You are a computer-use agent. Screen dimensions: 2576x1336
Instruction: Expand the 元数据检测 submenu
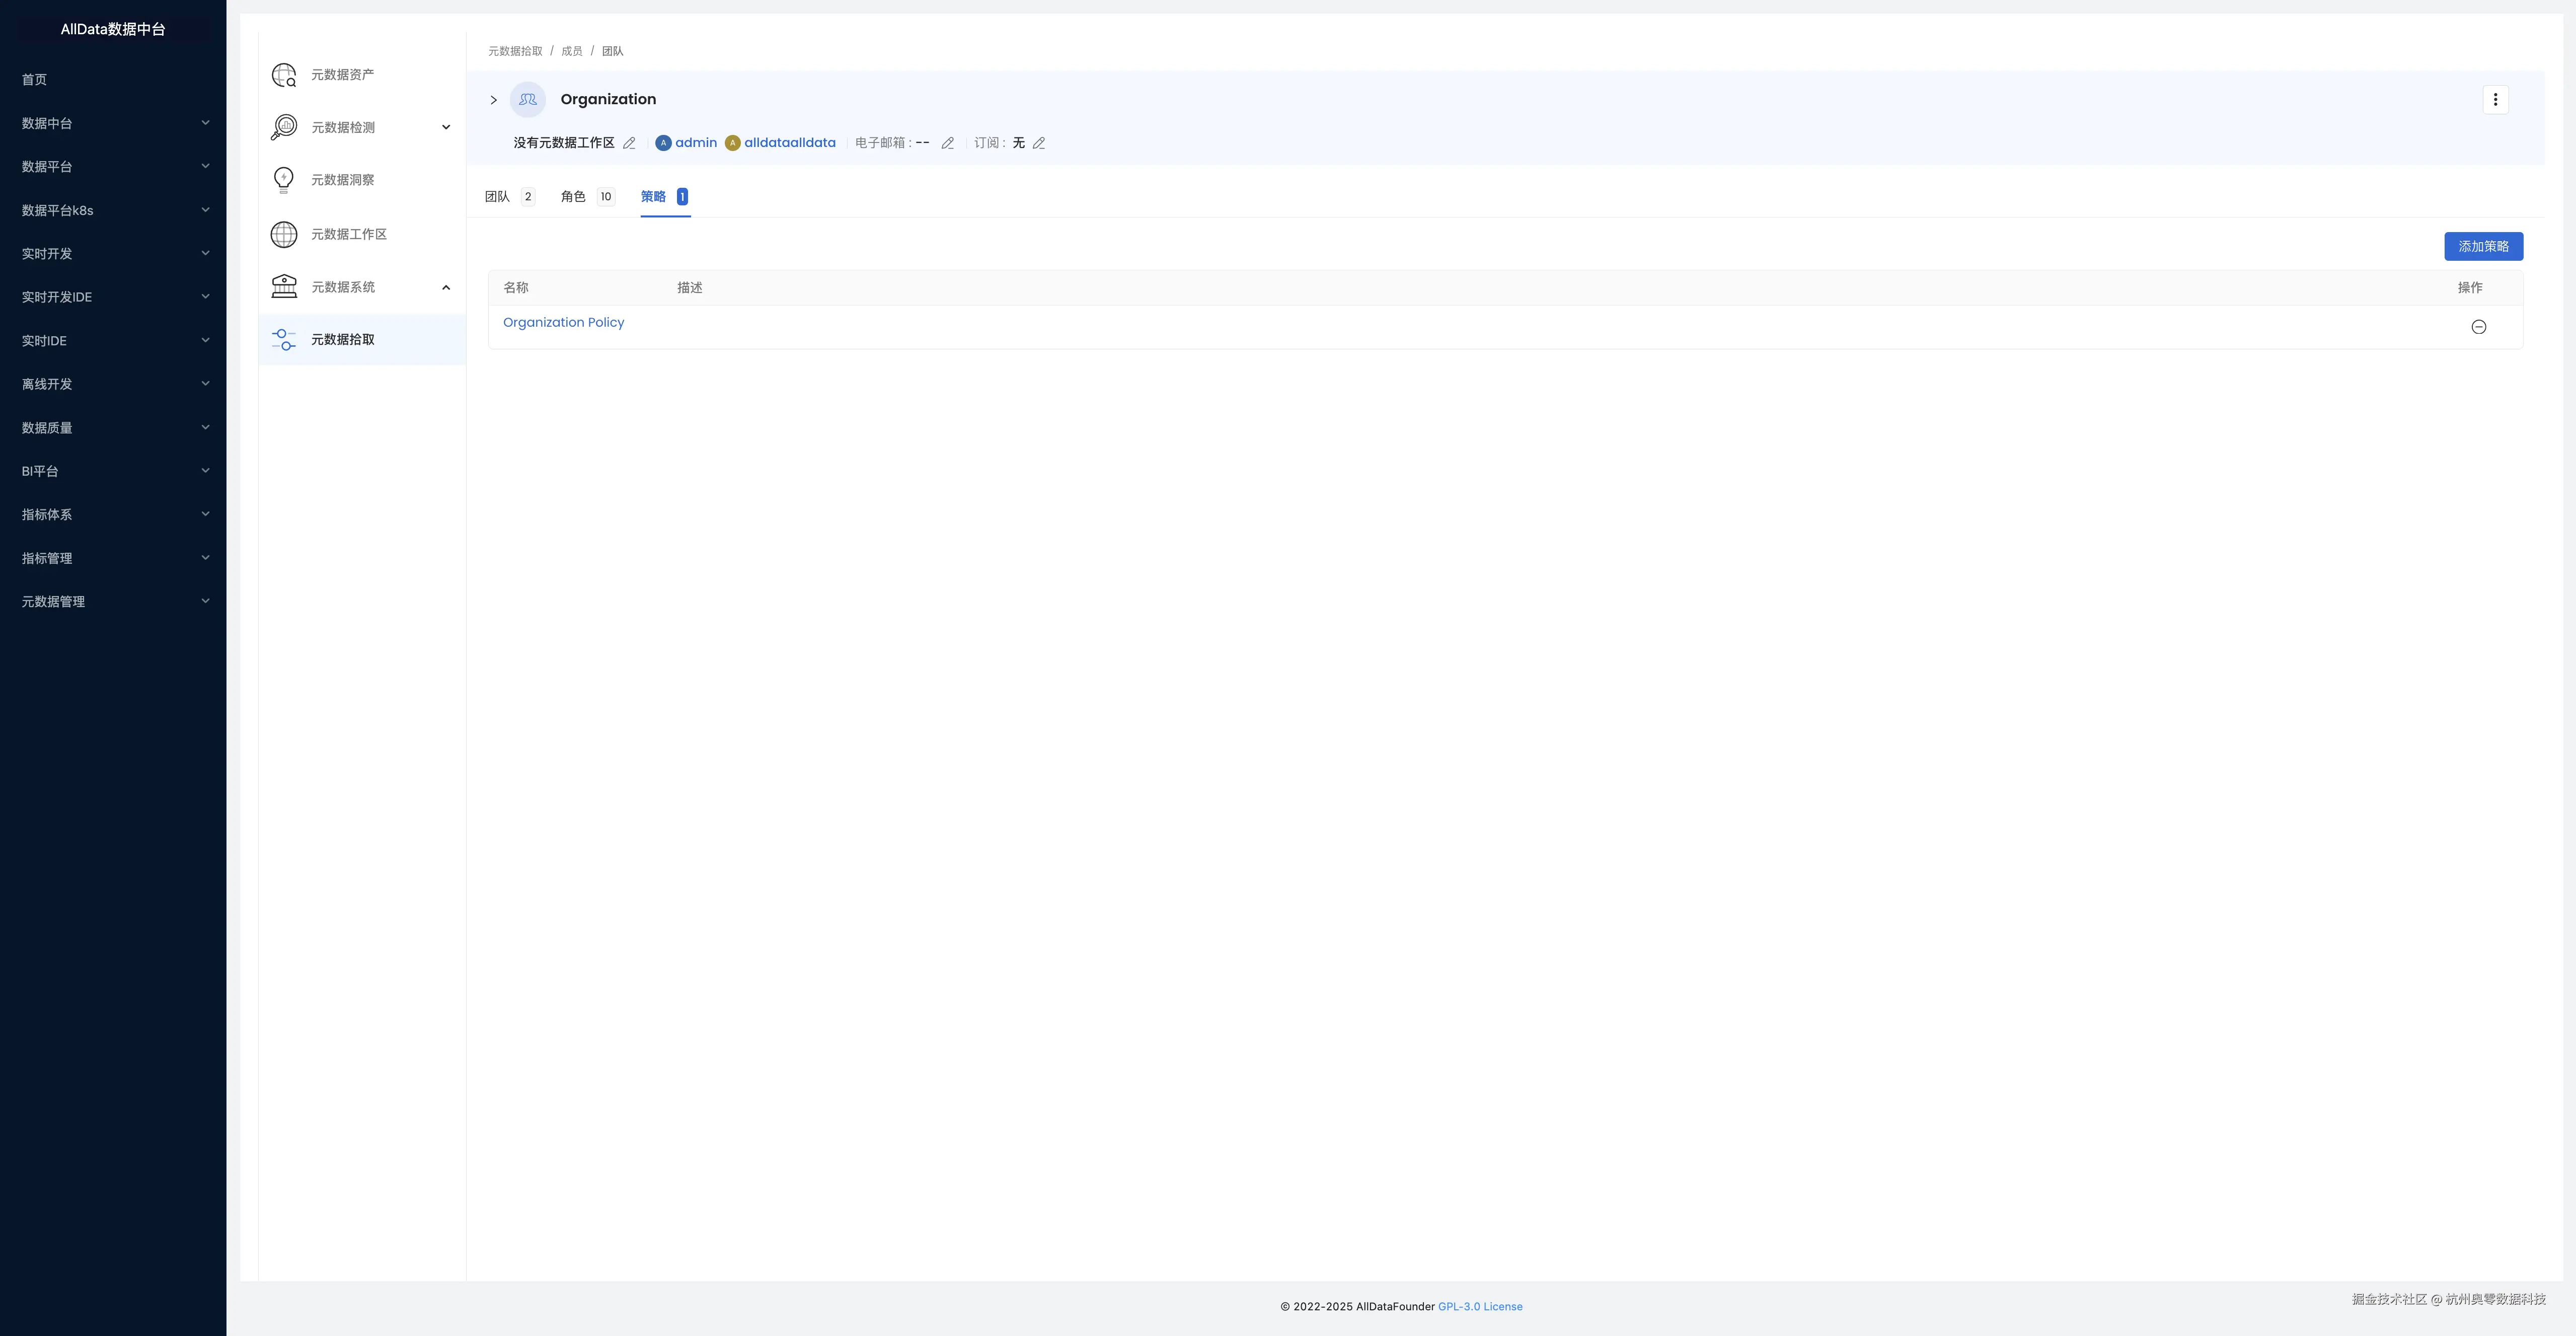click(x=446, y=127)
